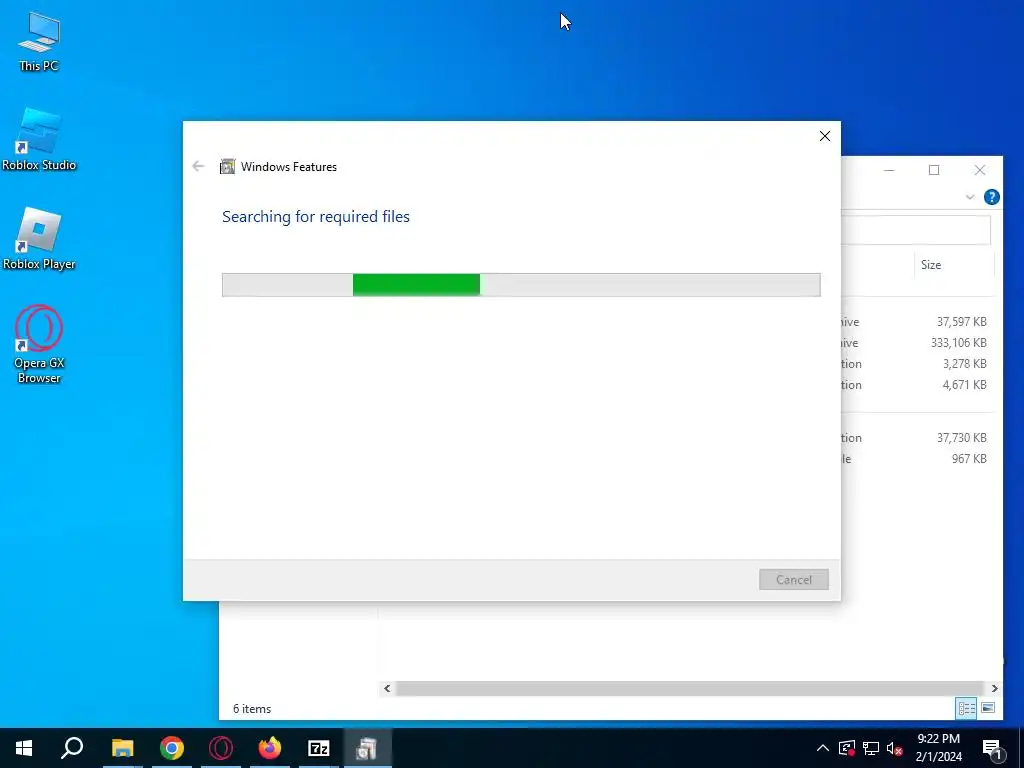1024x768 pixels.
Task: Open the help icon in File Explorer
Action: (991, 197)
